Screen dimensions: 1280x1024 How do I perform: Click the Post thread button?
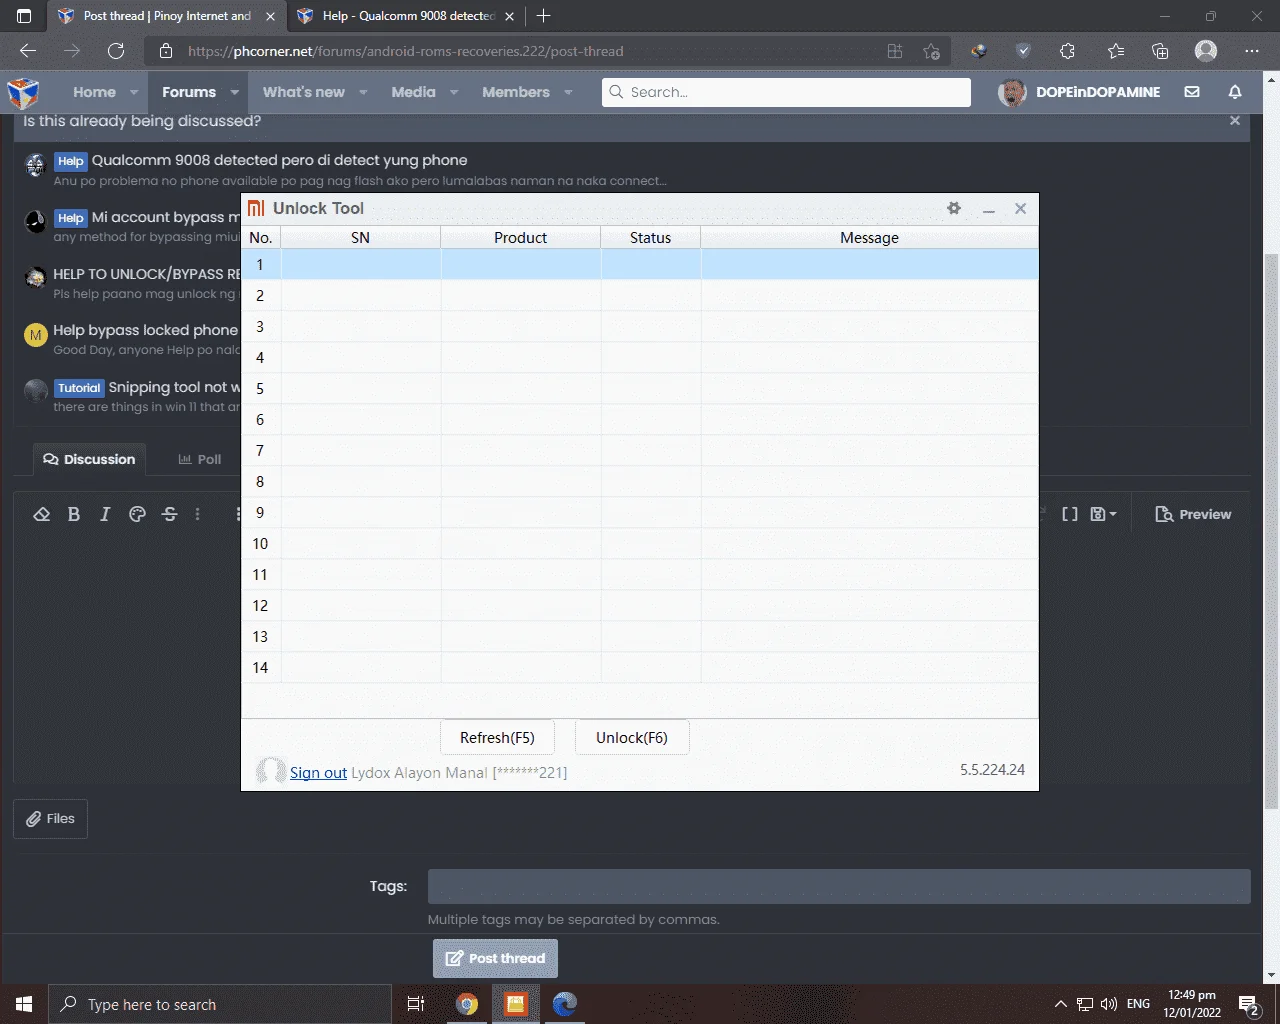point(495,958)
